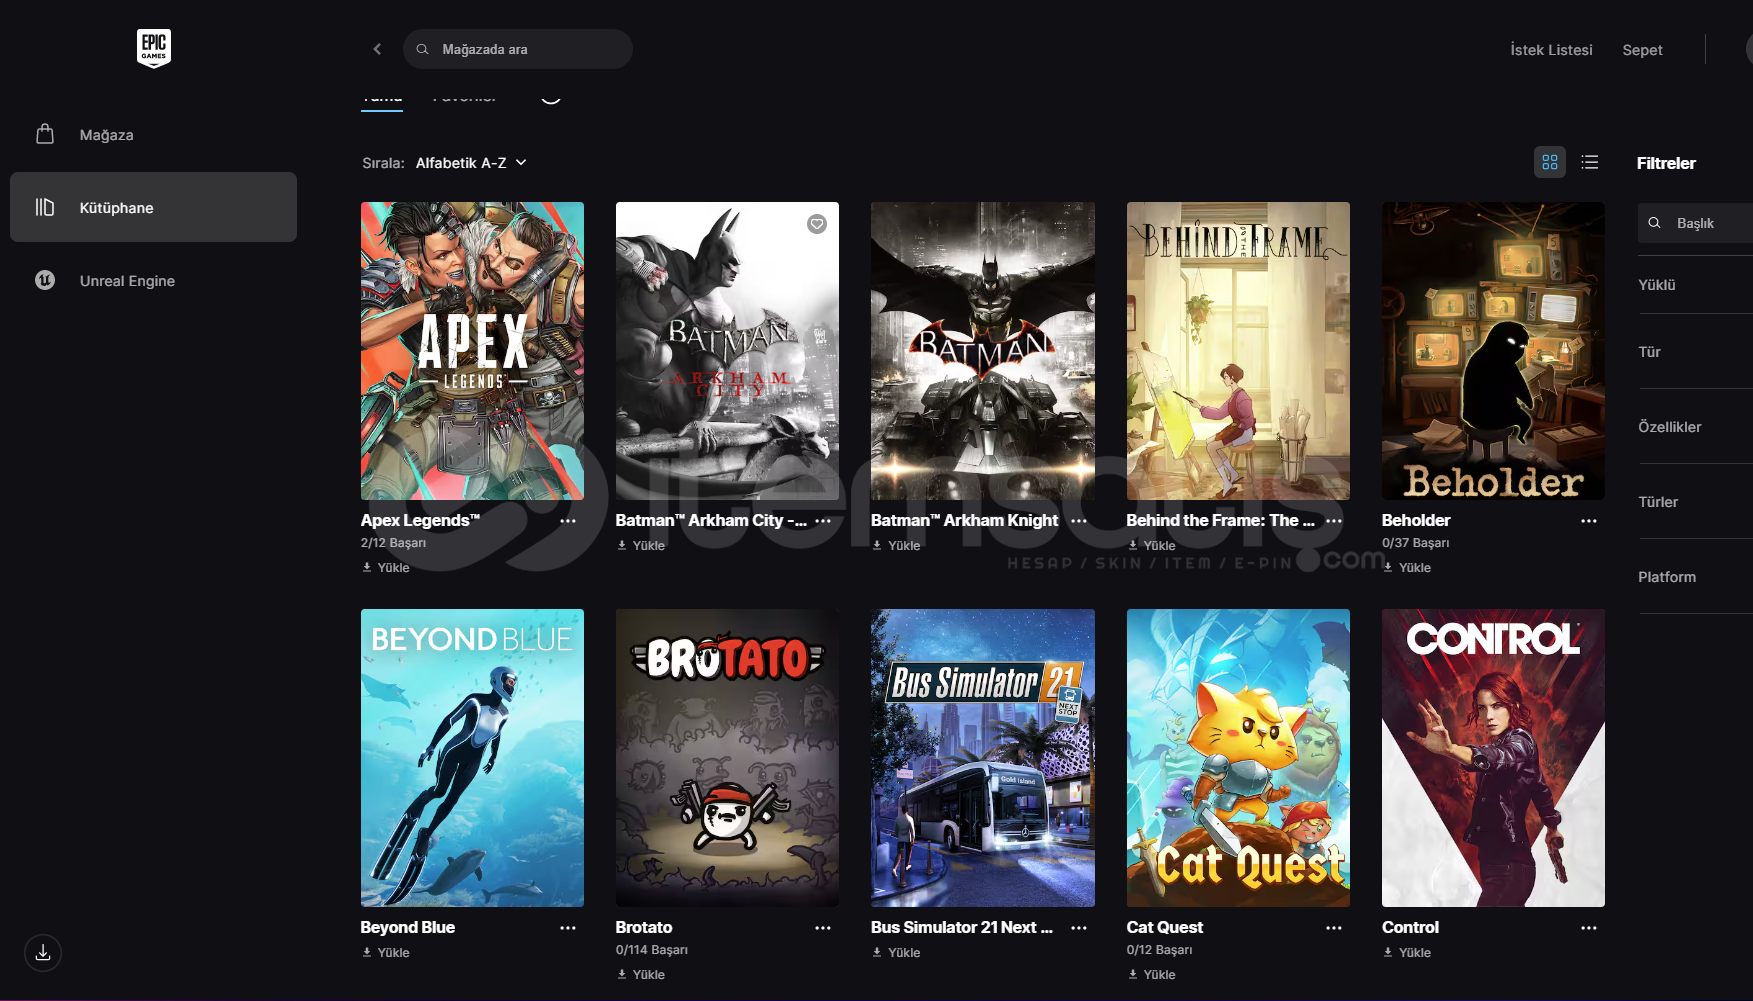Image resolution: width=1753 pixels, height=1001 pixels.
Task: Open Batman Arkham City cover thumbnail
Action: click(727, 351)
